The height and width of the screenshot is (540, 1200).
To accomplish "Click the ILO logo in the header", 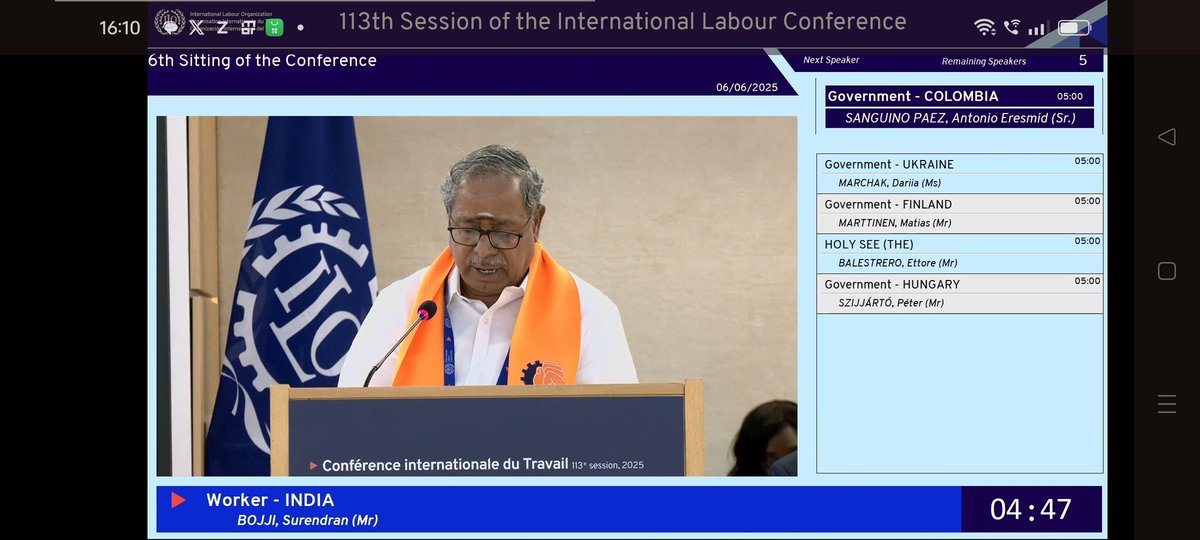I will click(x=170, y=22).
